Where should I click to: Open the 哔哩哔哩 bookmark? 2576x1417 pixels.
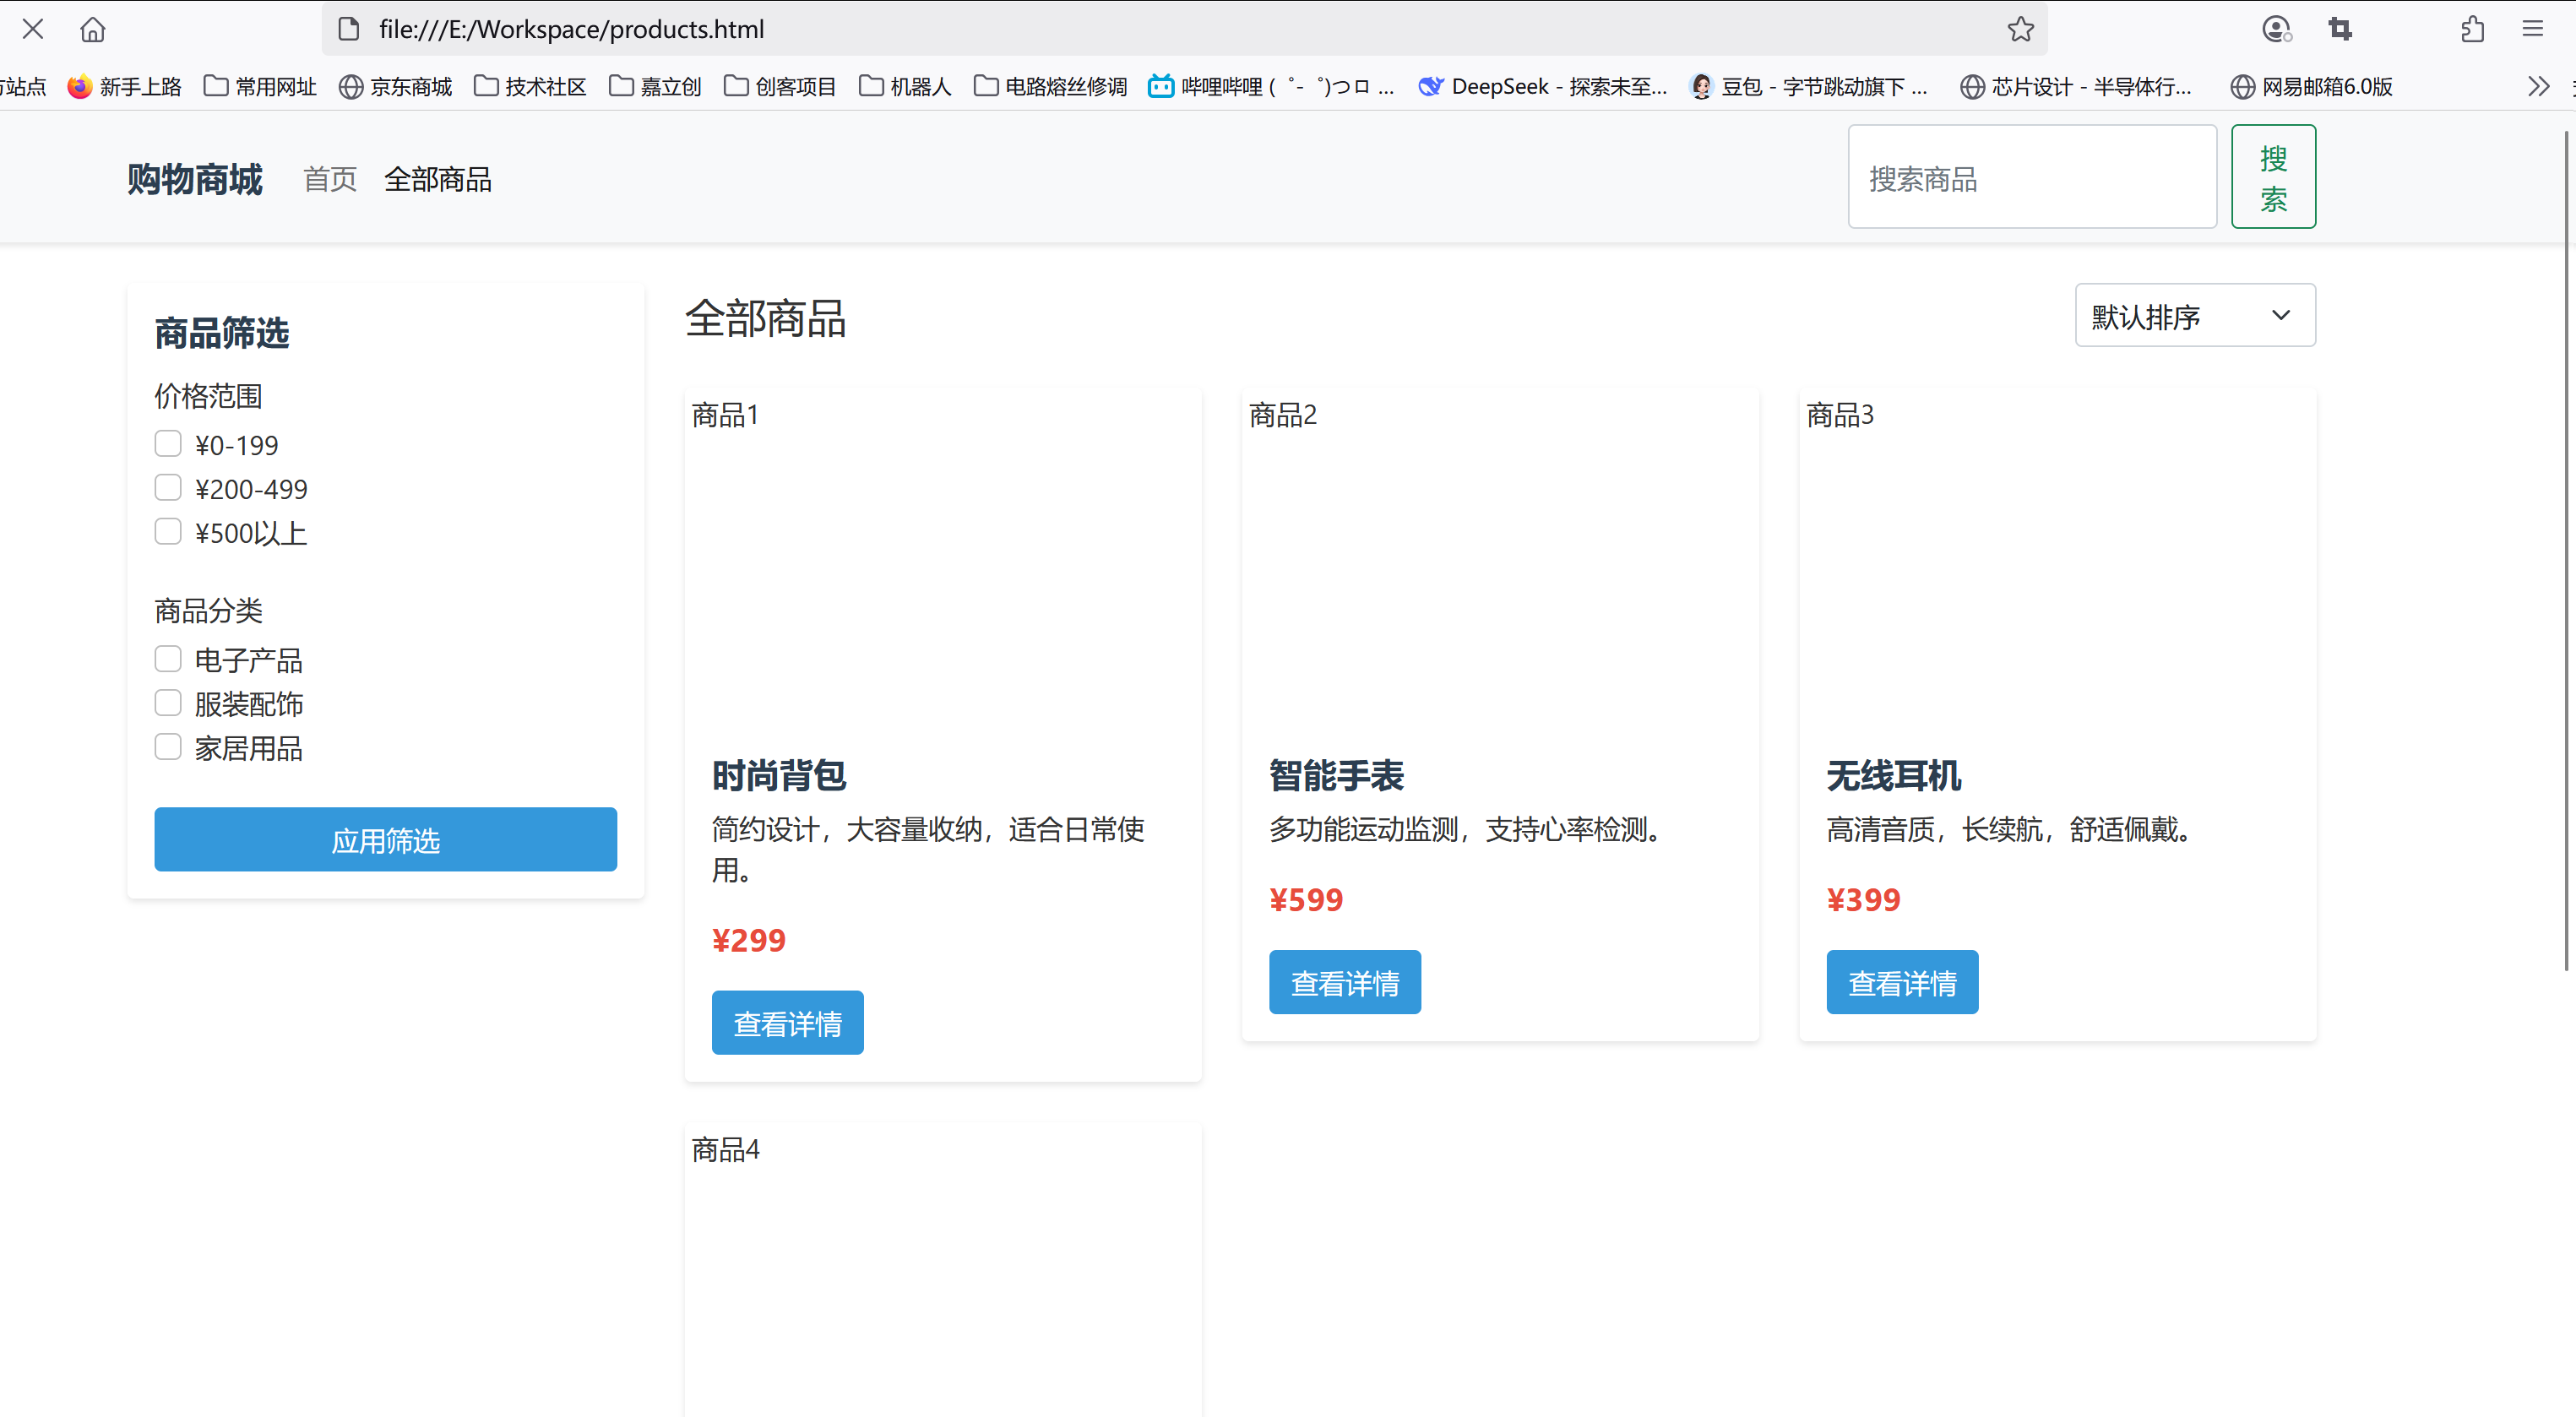pyautogui.click(x=1270, y=87)
